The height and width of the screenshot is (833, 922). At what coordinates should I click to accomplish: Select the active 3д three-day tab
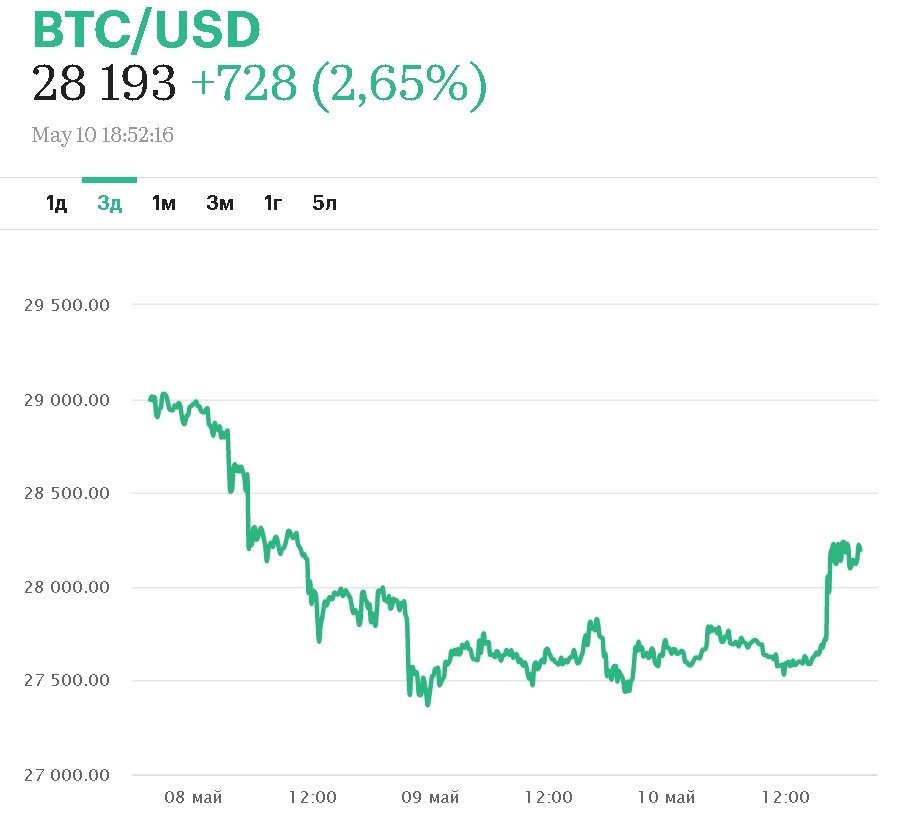109,204
